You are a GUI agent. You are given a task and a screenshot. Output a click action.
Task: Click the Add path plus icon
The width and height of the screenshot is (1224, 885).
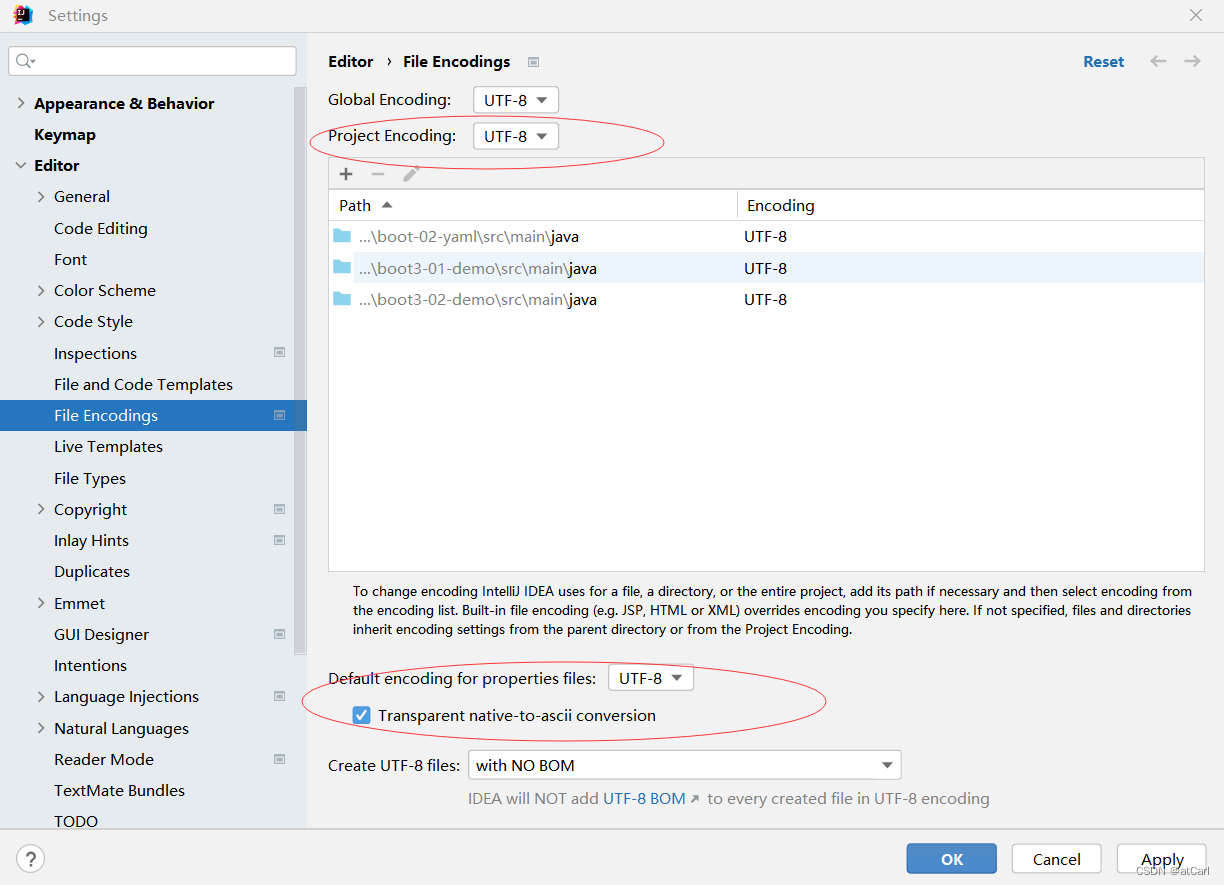click(346, 174)
